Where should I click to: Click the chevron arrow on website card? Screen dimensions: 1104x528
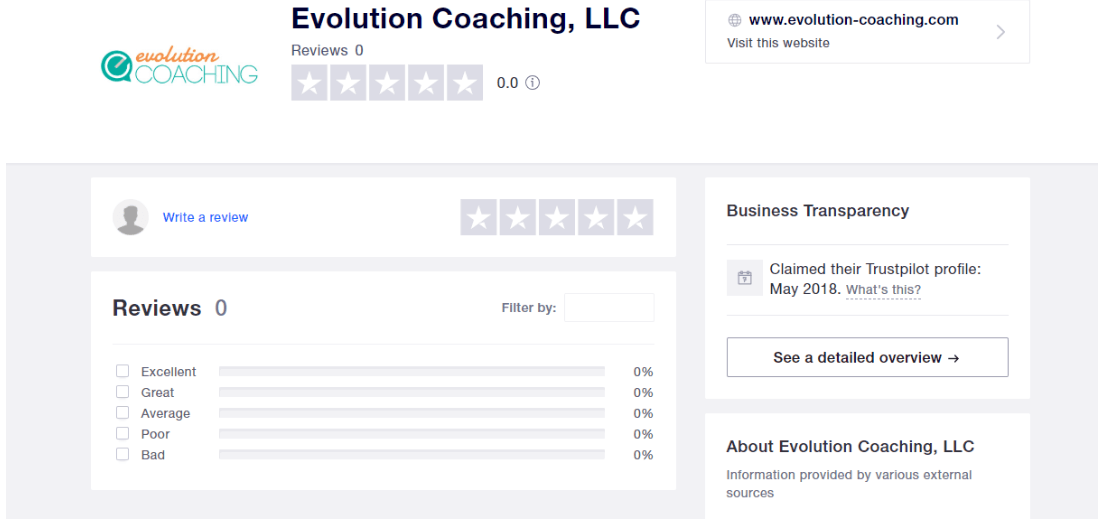click(1001, 32)
